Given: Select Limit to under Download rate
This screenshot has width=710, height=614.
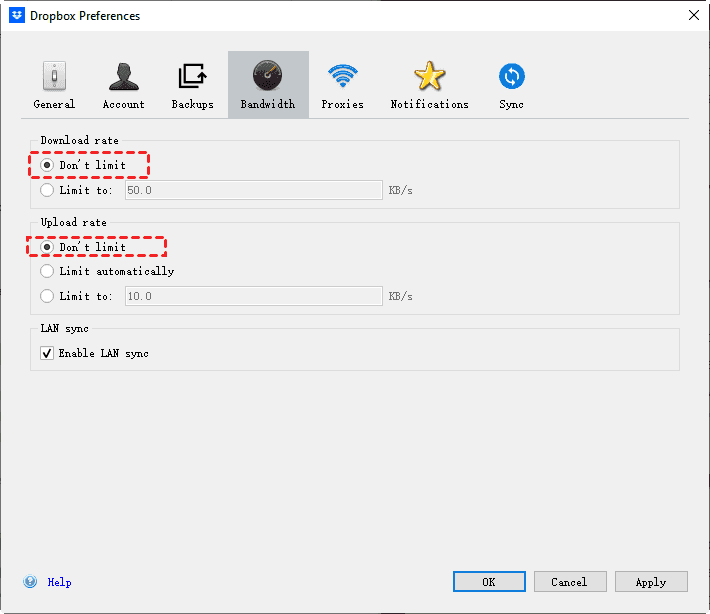Looking at the screenshot, I should [x=47, y=190].
